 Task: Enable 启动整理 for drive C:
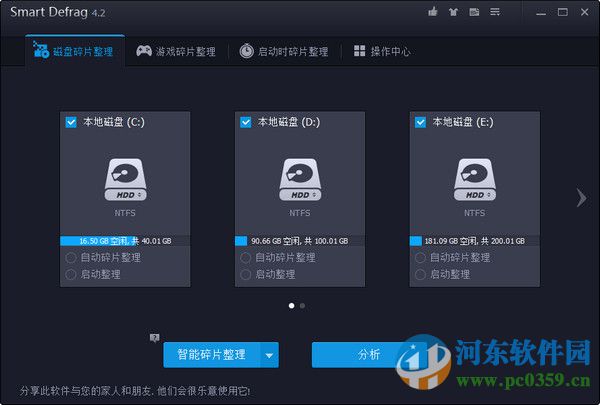pos(70,274)
